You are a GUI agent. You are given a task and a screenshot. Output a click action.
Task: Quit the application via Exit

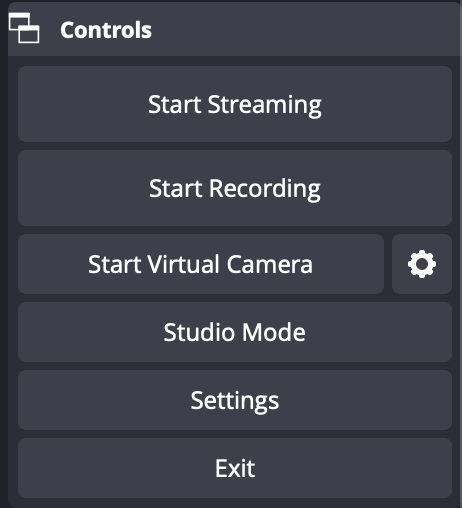point(235,468)
